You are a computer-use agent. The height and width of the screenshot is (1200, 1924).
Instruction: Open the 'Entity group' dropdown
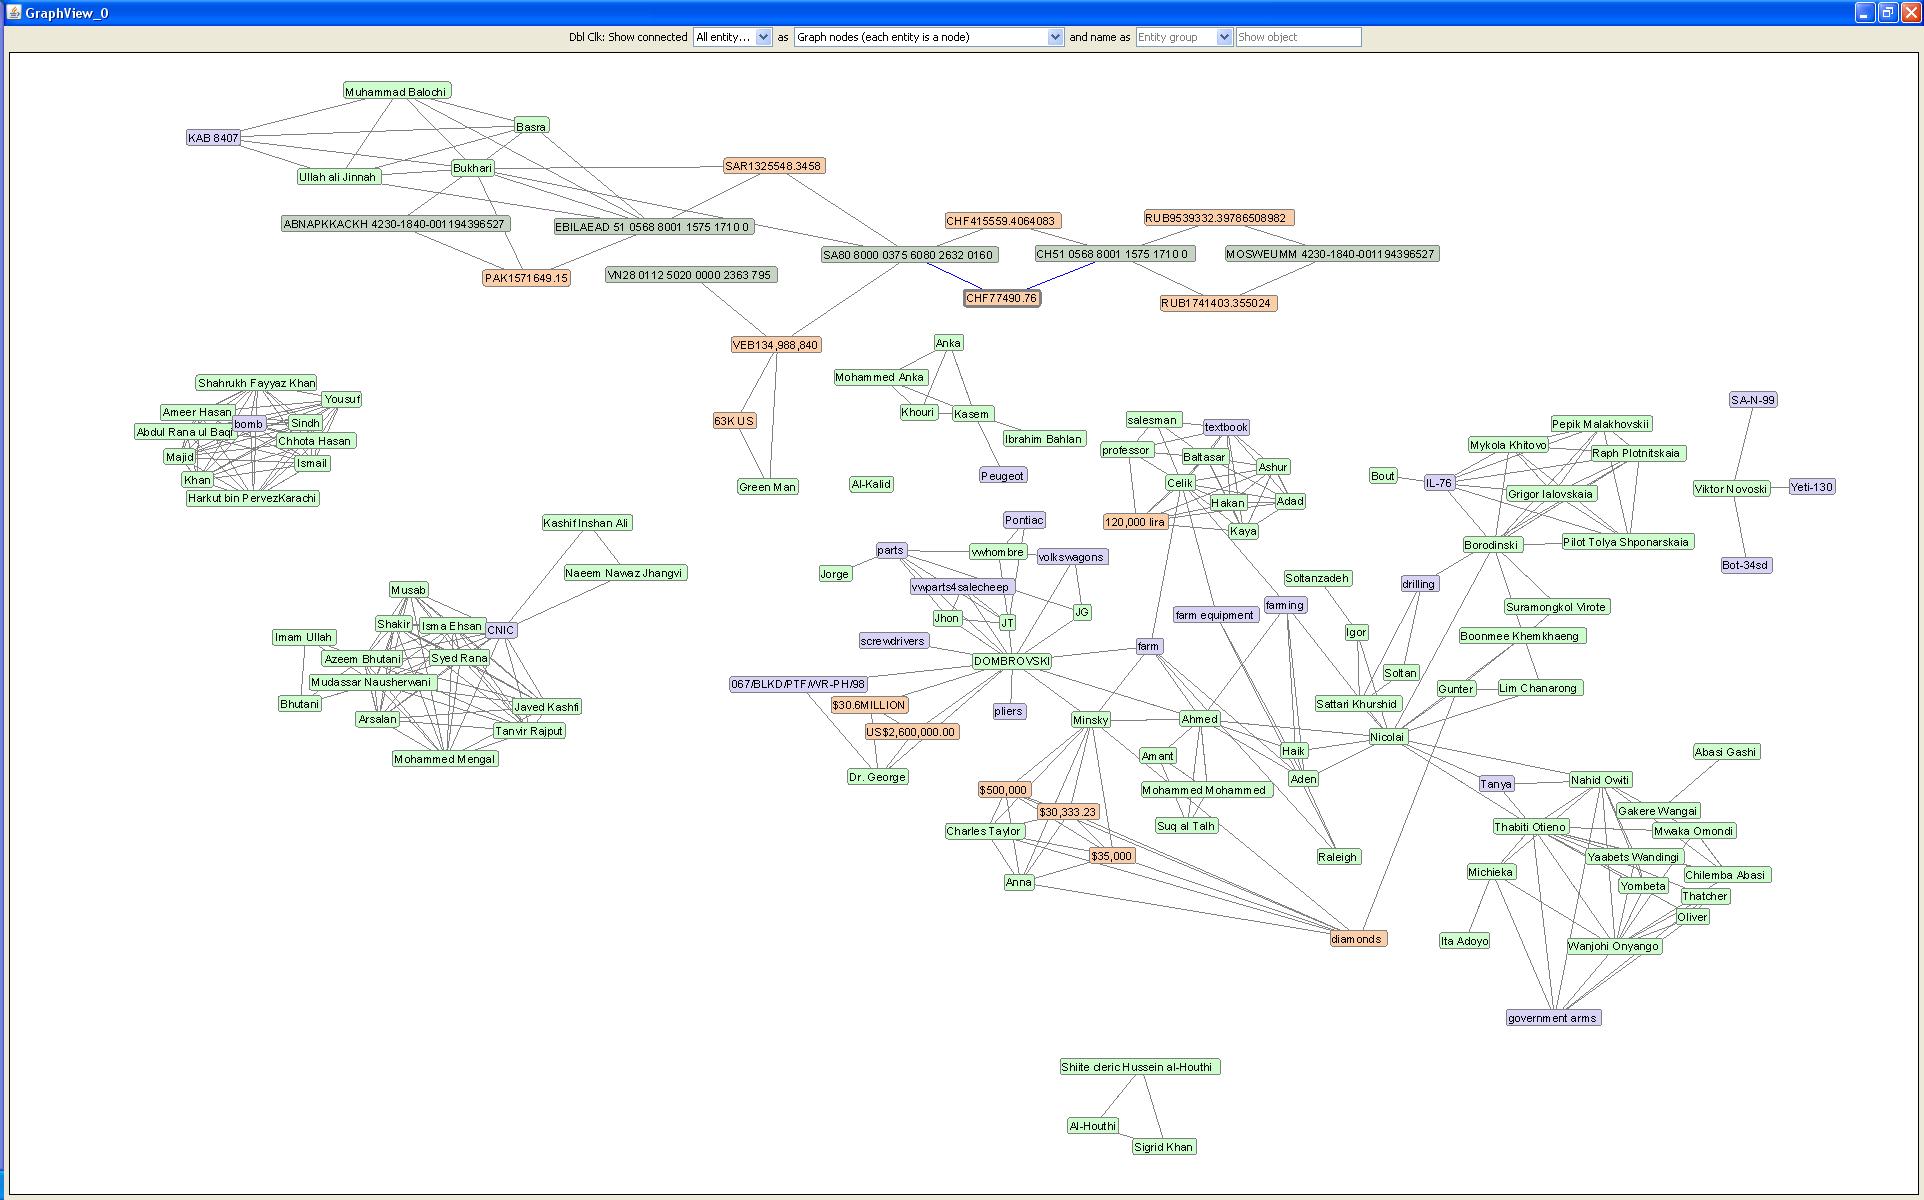coord(1184,37)
